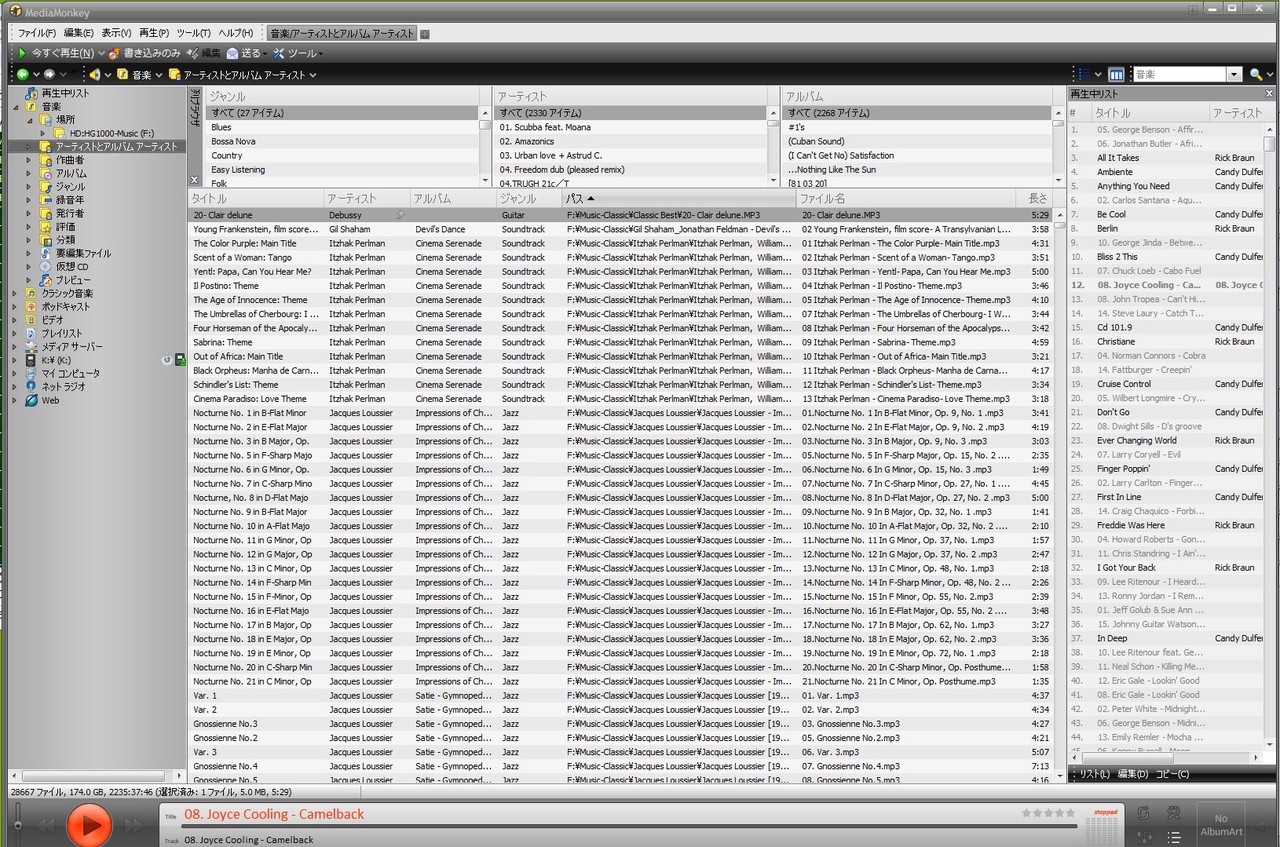Open the ツール(T) menu in the menu bar
This screenshot has height=847, width=1280.
[x=194, y=33]
